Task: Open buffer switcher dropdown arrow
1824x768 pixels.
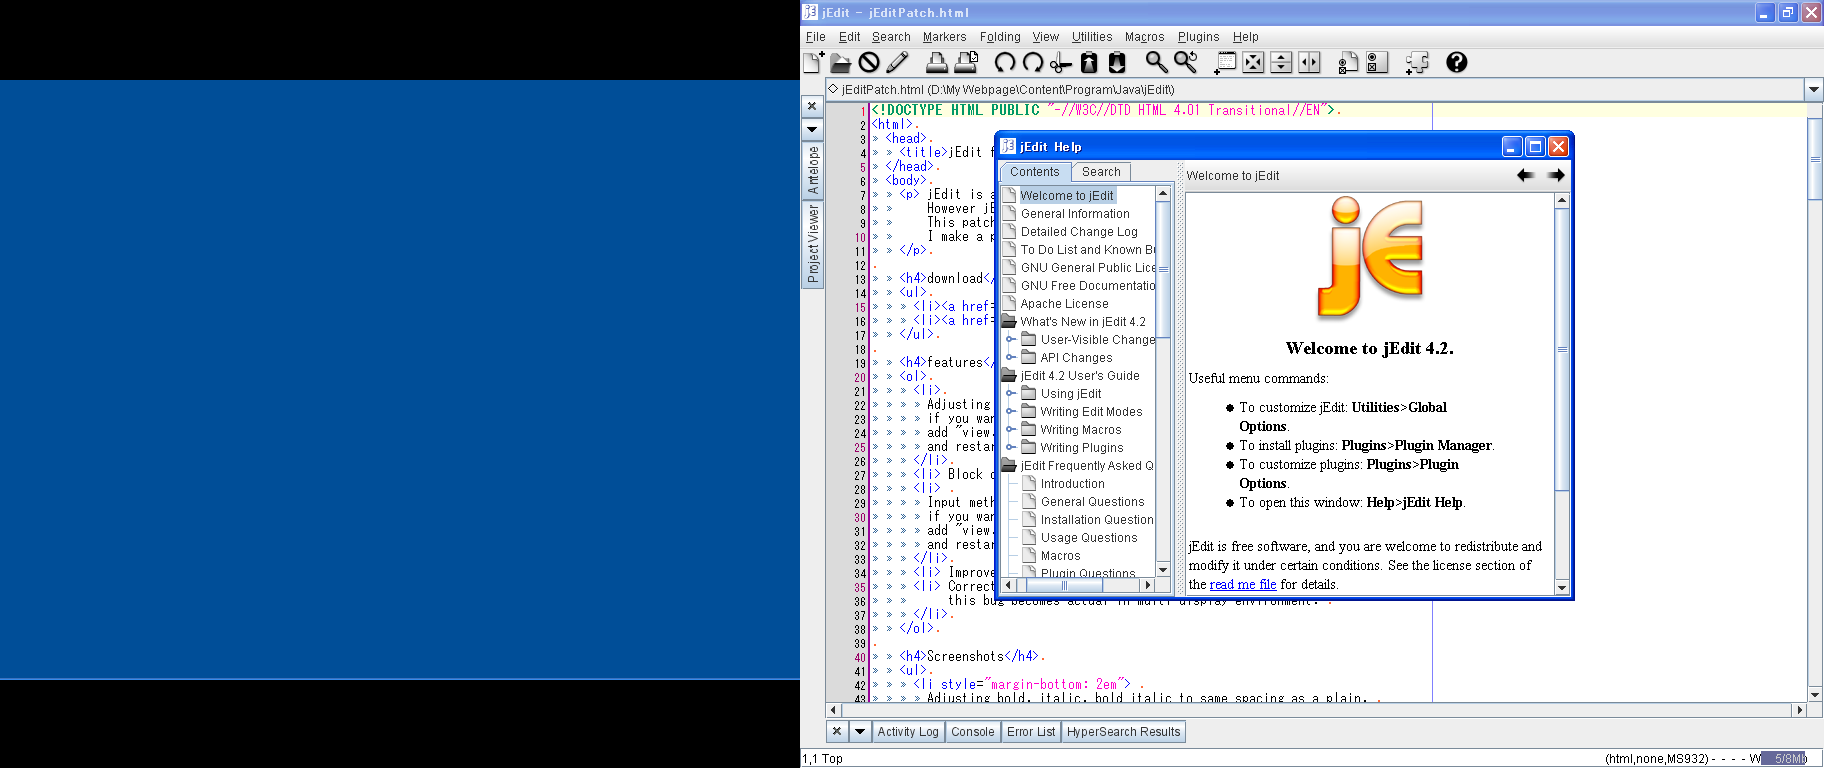Action: tap(1814, 89)
